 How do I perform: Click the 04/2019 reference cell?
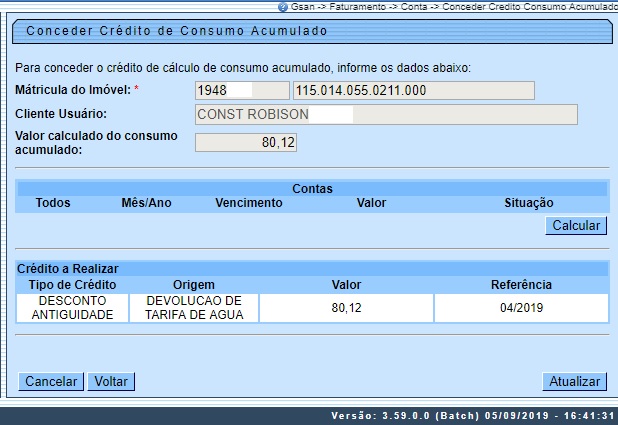click(520, 308)
